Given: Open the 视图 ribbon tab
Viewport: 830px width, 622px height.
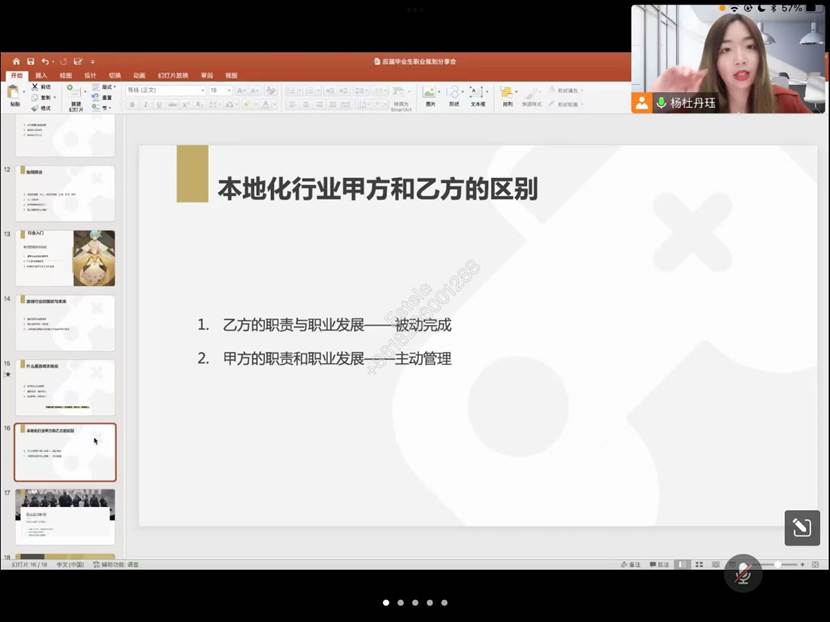Looking at the screenshot, I should click(x=232, y=75).
